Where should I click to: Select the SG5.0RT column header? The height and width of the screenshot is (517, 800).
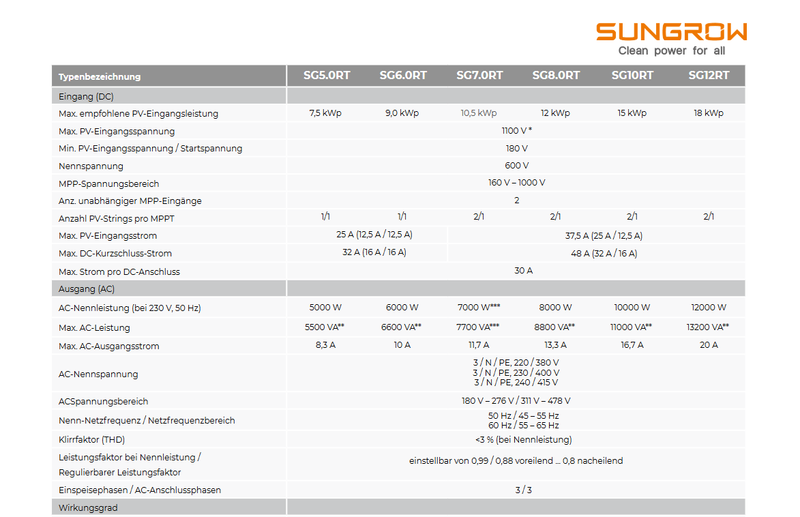[x=325, y=76]
